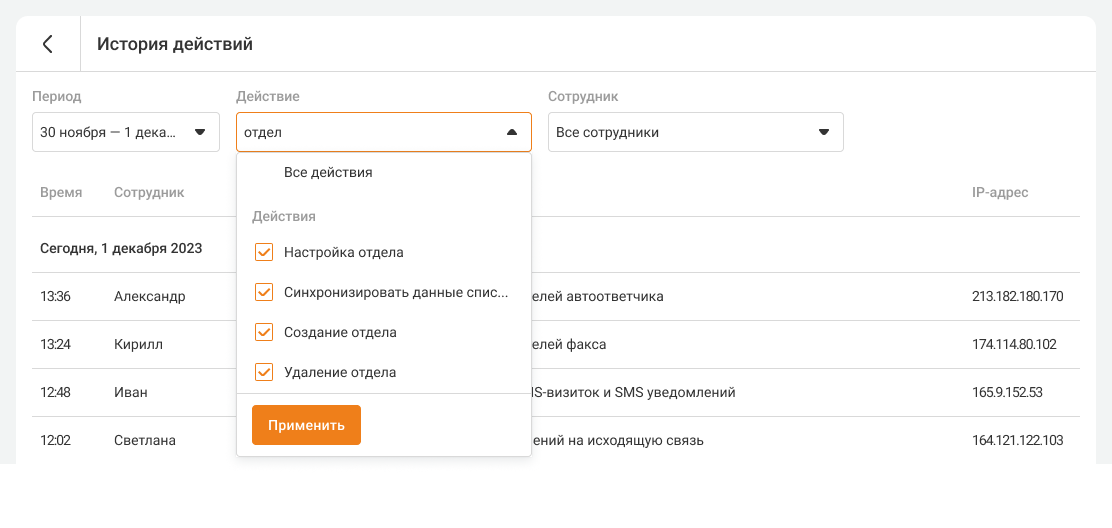The image size is (1112, 528).
Task: Click the Период dropdown caret
Action: 200,132
